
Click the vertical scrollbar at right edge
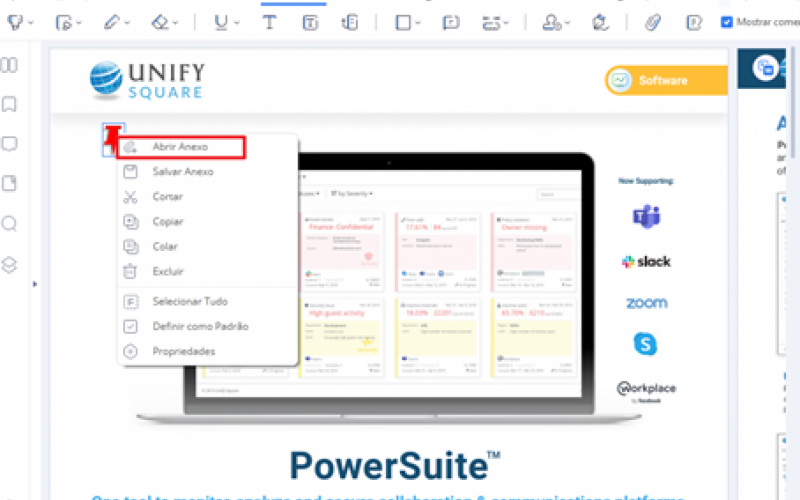(x=793, y=102)
